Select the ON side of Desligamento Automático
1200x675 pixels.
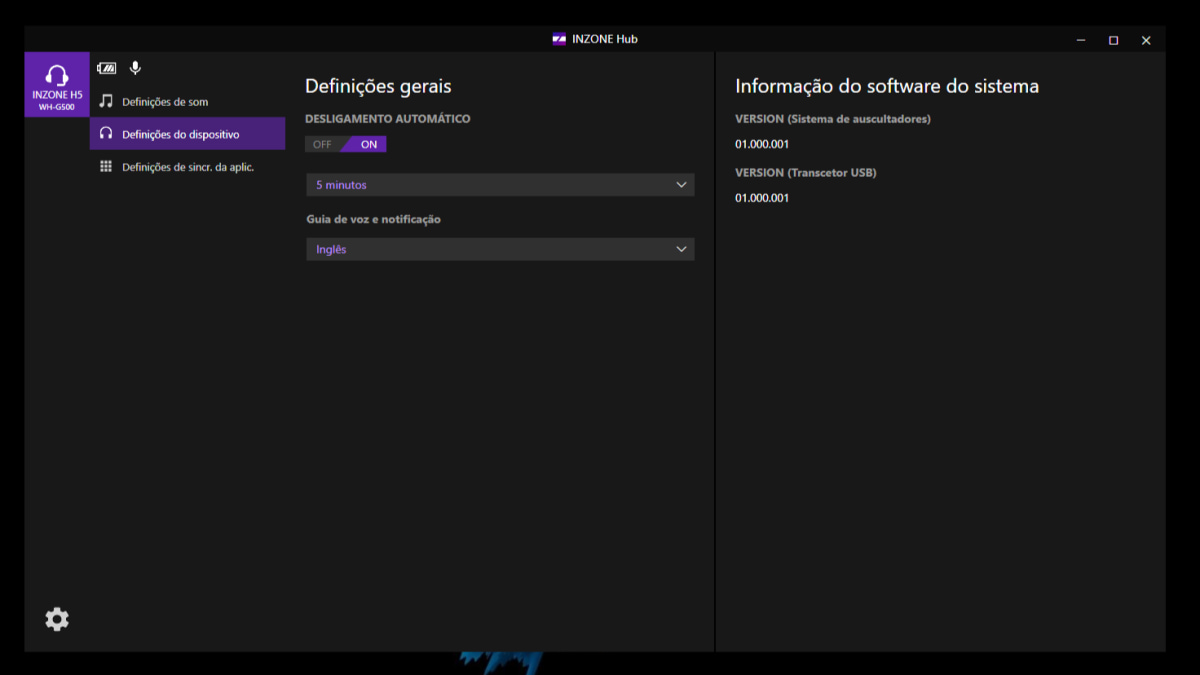[368, 144]
